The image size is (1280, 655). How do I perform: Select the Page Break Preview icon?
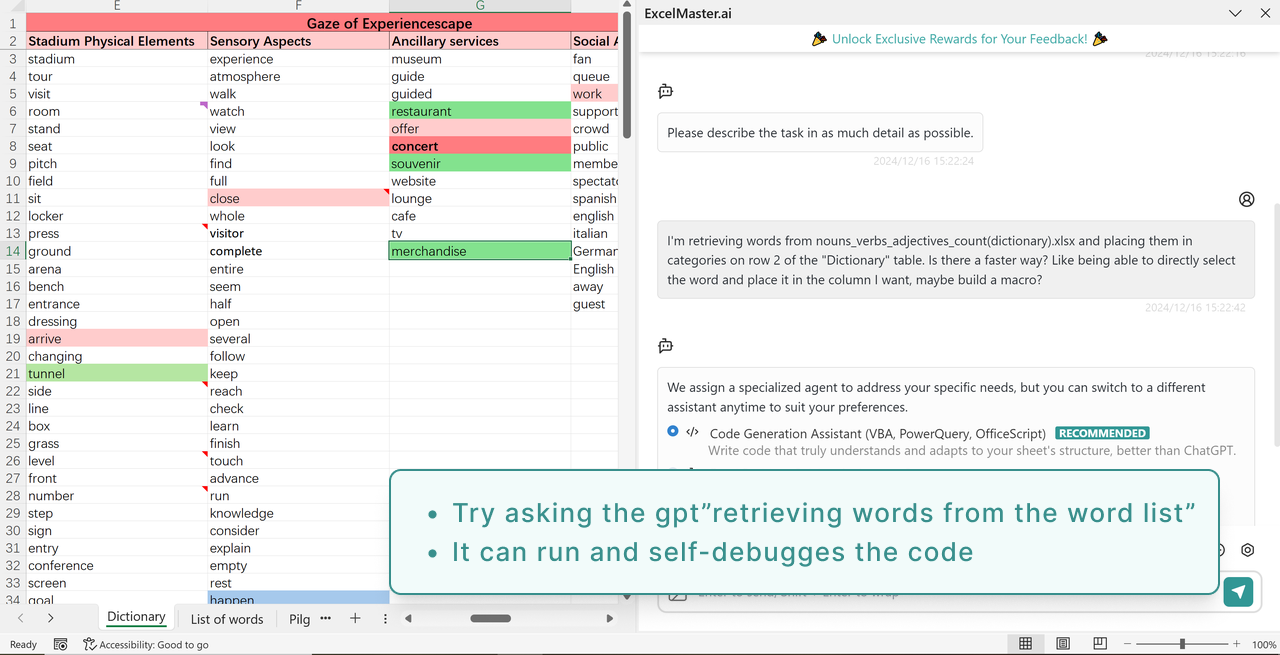tap(1100, 643)
